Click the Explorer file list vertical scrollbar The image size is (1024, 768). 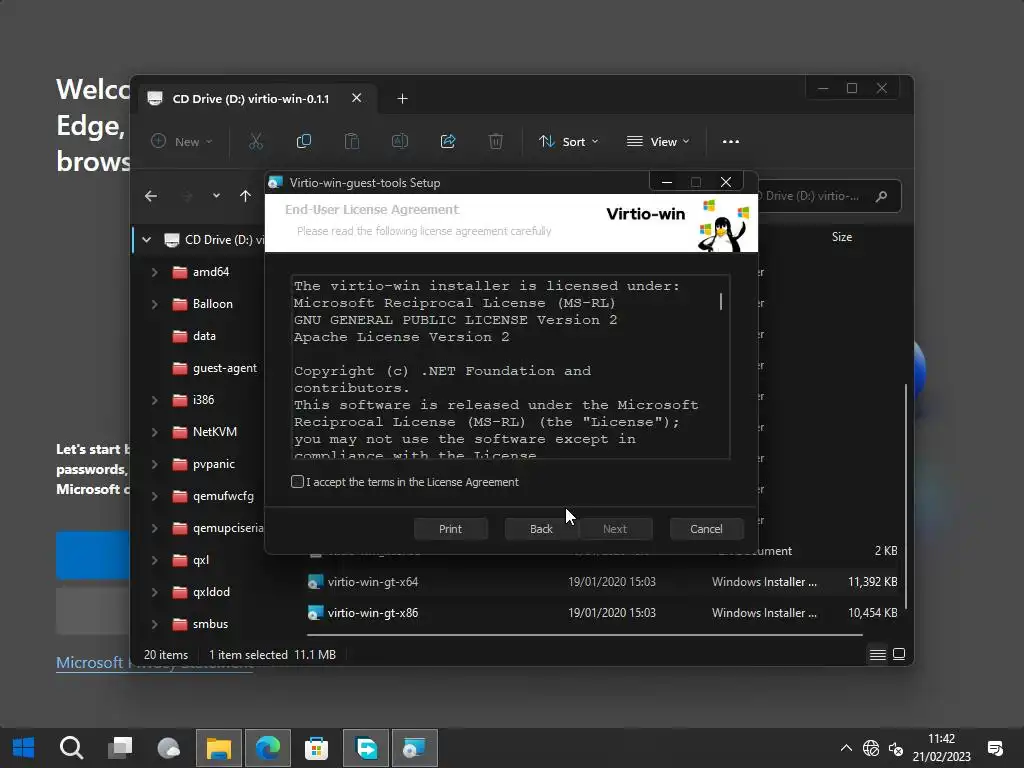[906, 496]
